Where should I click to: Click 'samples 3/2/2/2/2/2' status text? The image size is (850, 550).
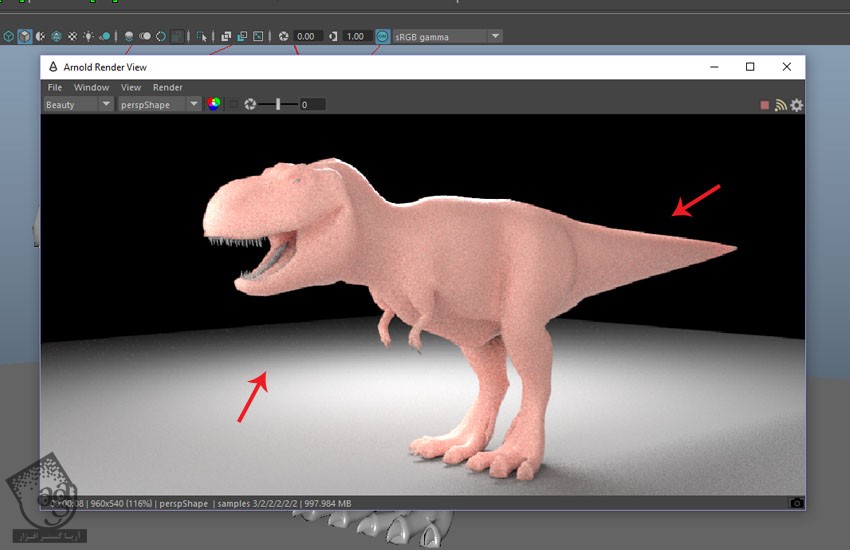[x=257, y=503]
